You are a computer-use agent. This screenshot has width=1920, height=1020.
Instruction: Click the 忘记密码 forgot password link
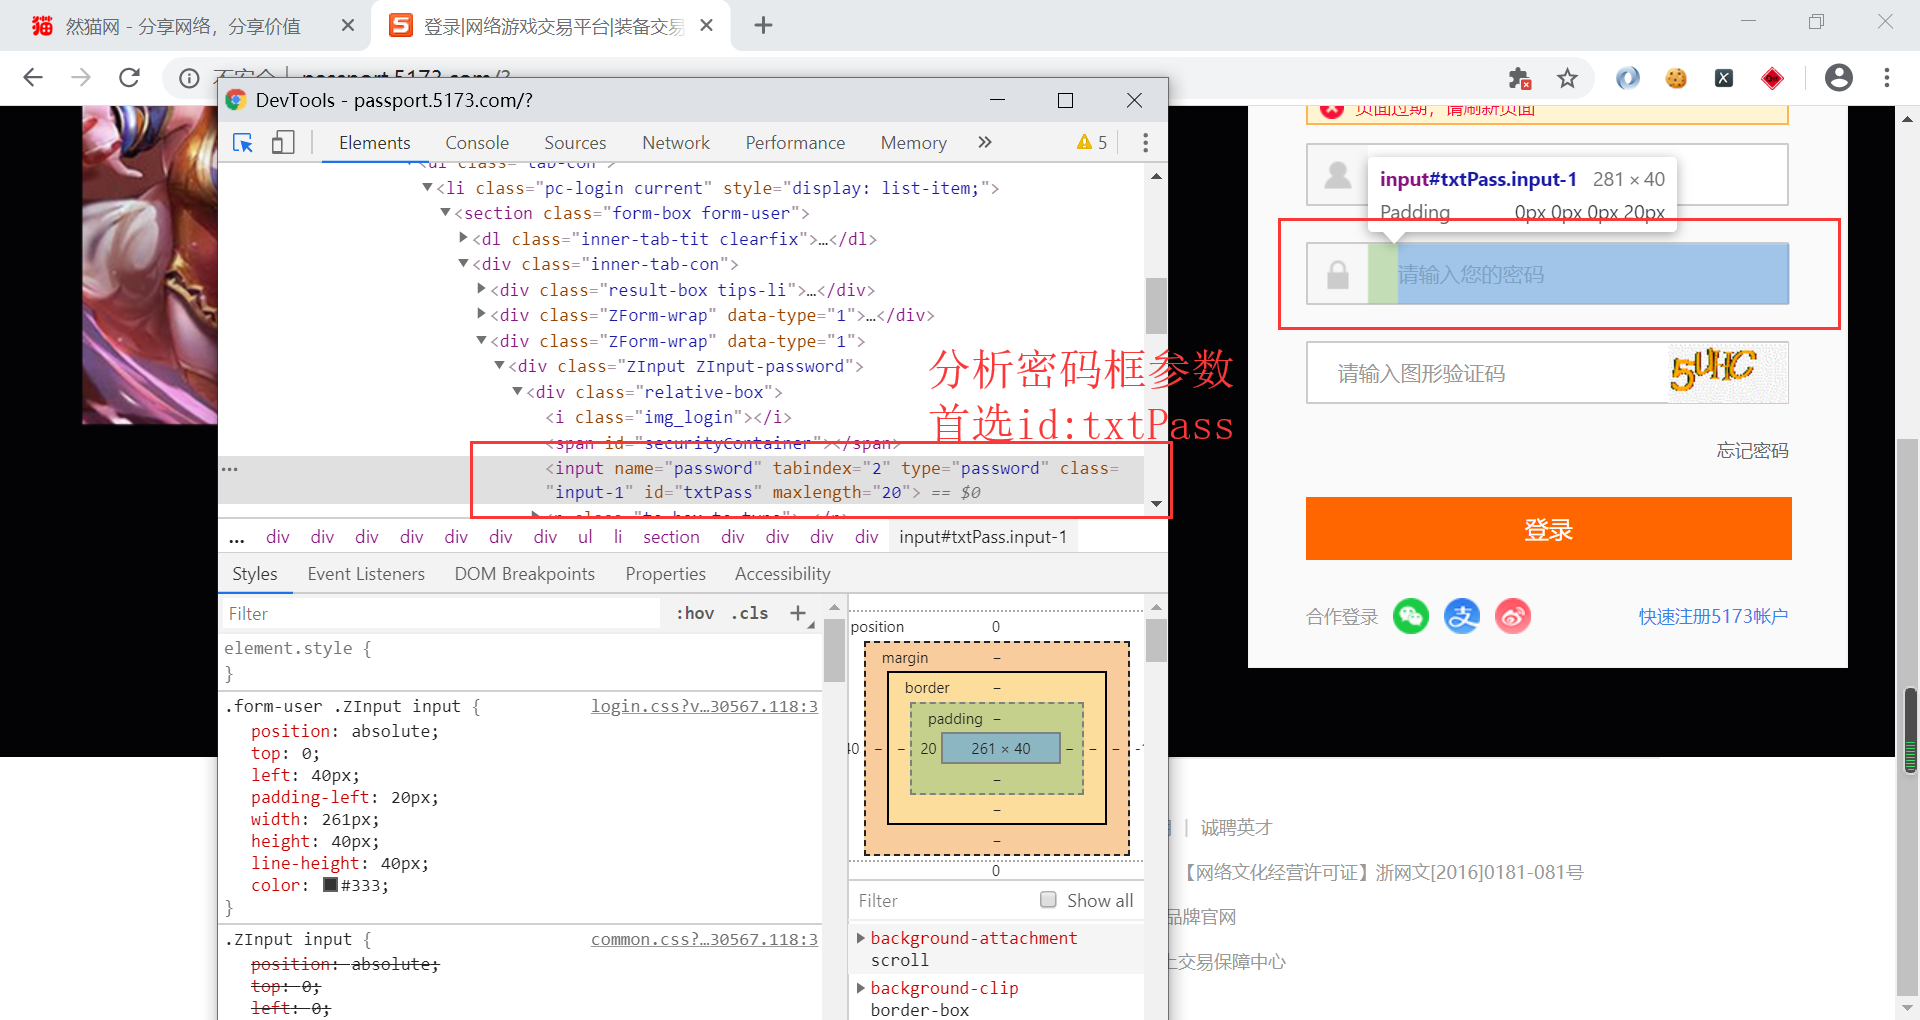[x=1752, y=451]
